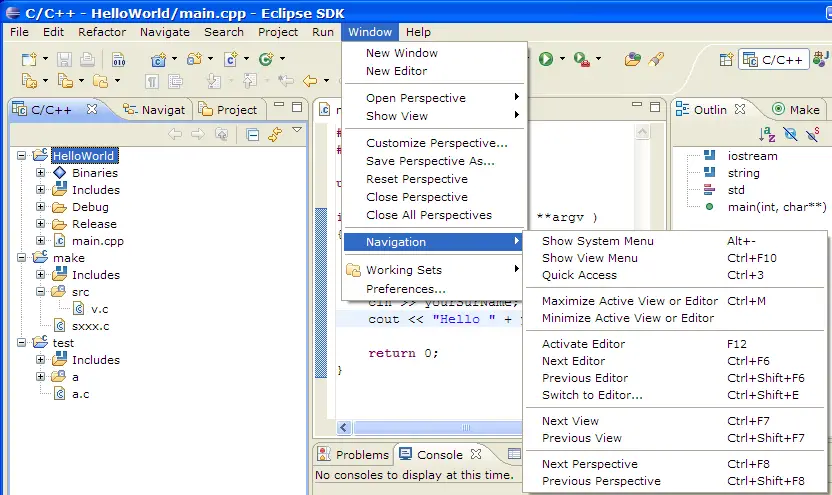Click the Search flashlight toolbar icon
This screenshot has height=495, width=832.
pos(656,59)
